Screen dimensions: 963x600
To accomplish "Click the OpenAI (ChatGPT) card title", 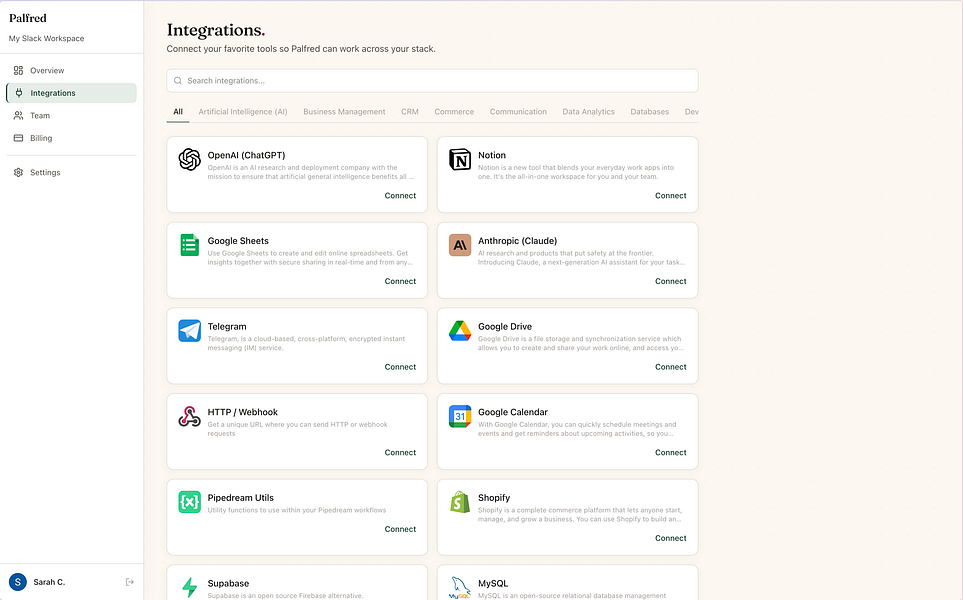I will [x=246, y=155].
